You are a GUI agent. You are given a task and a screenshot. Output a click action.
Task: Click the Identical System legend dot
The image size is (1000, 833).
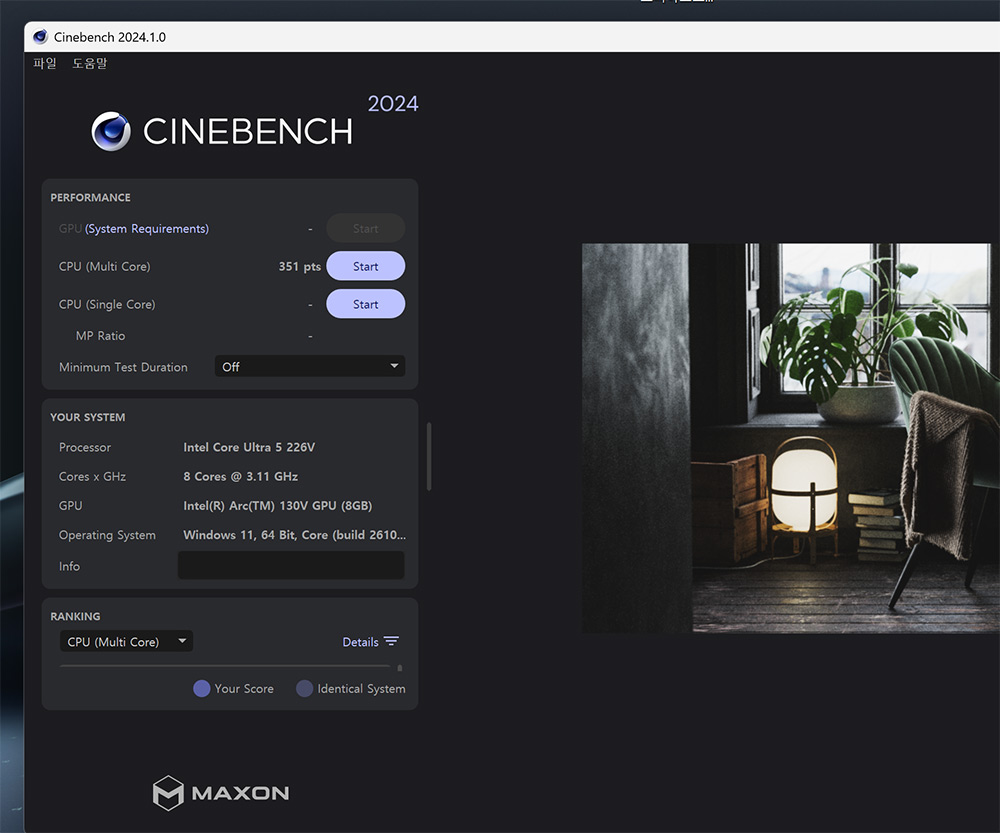click(304, 688)
